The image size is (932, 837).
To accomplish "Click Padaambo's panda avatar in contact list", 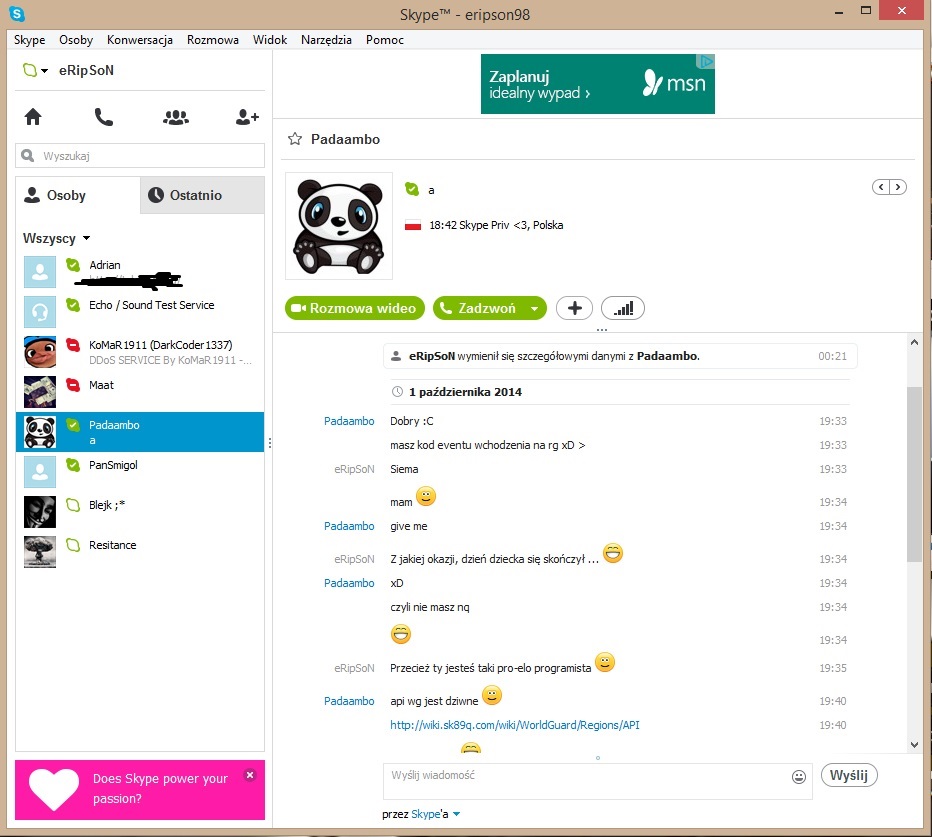I will [x=40, y=432].
